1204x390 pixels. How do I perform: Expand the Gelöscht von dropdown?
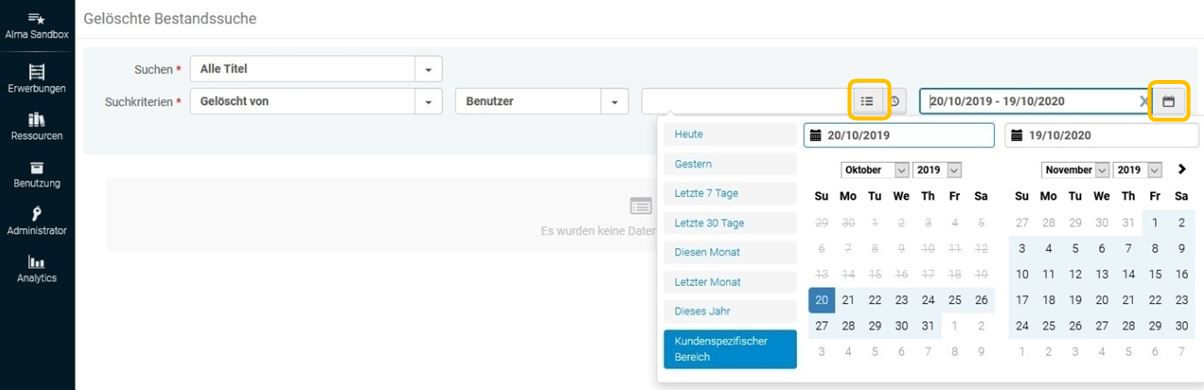click(429, 101)
